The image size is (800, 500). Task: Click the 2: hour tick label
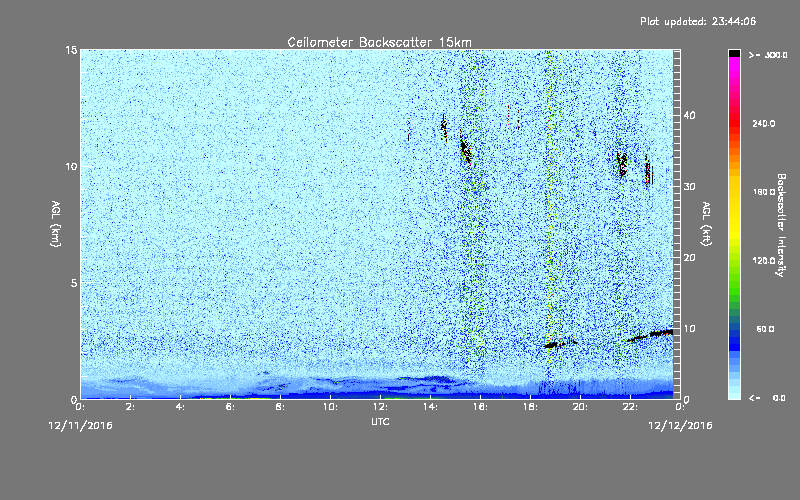[x=130, y=407]
